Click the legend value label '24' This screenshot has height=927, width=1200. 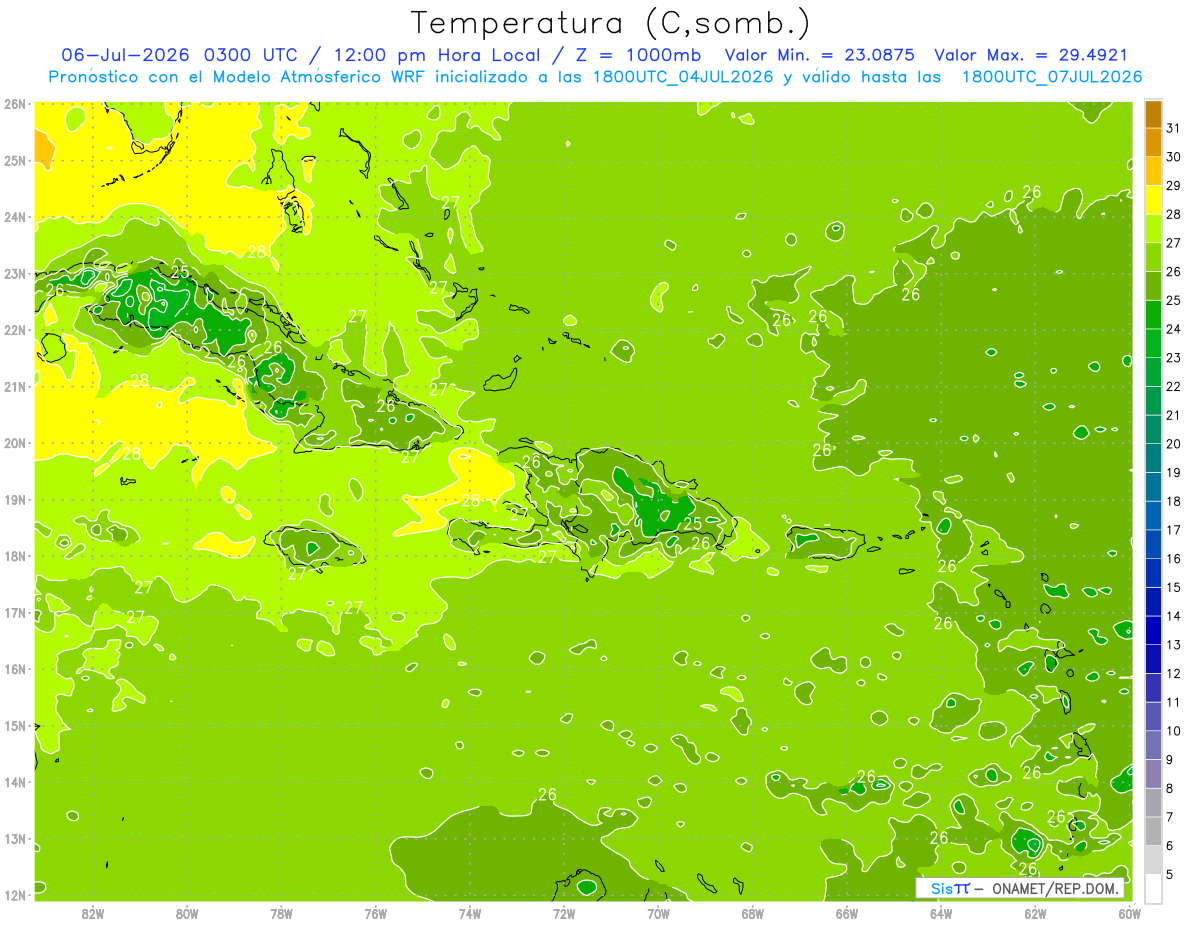pos(1173,329)
